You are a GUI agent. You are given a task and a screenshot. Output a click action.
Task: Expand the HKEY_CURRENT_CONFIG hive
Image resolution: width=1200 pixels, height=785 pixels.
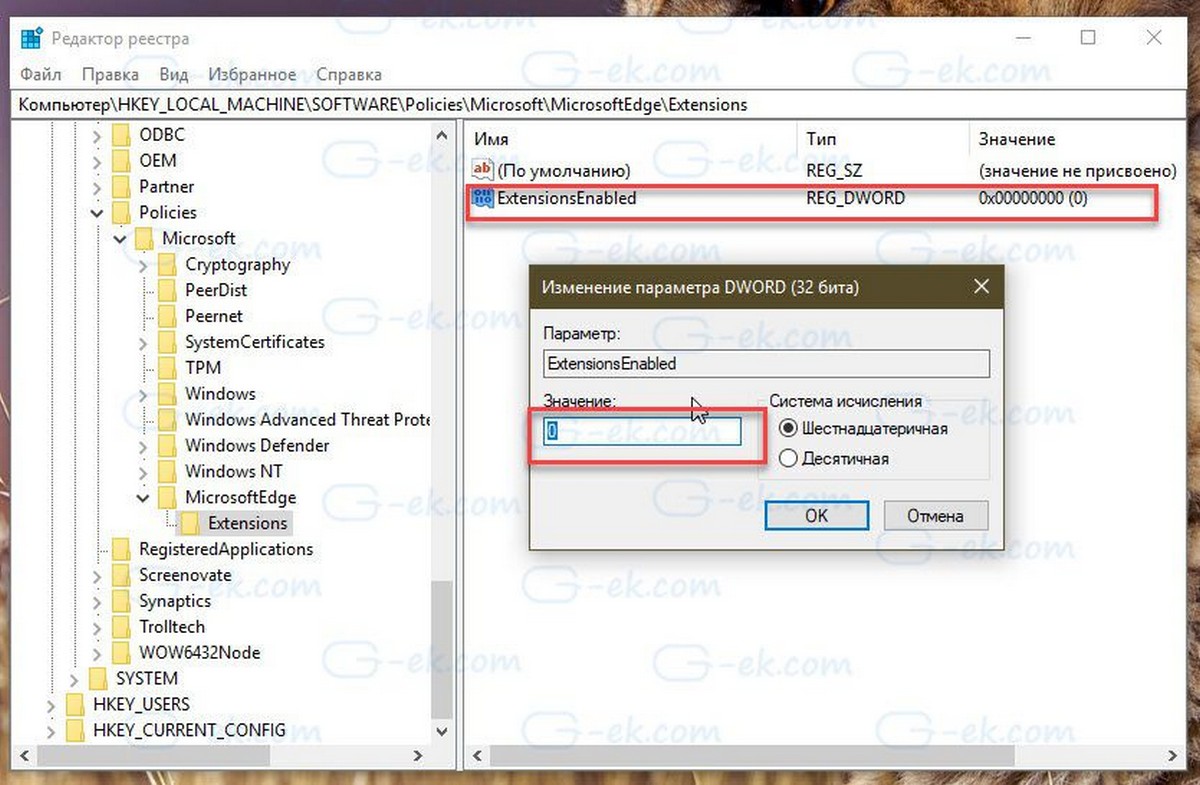(x=51, y=731)
